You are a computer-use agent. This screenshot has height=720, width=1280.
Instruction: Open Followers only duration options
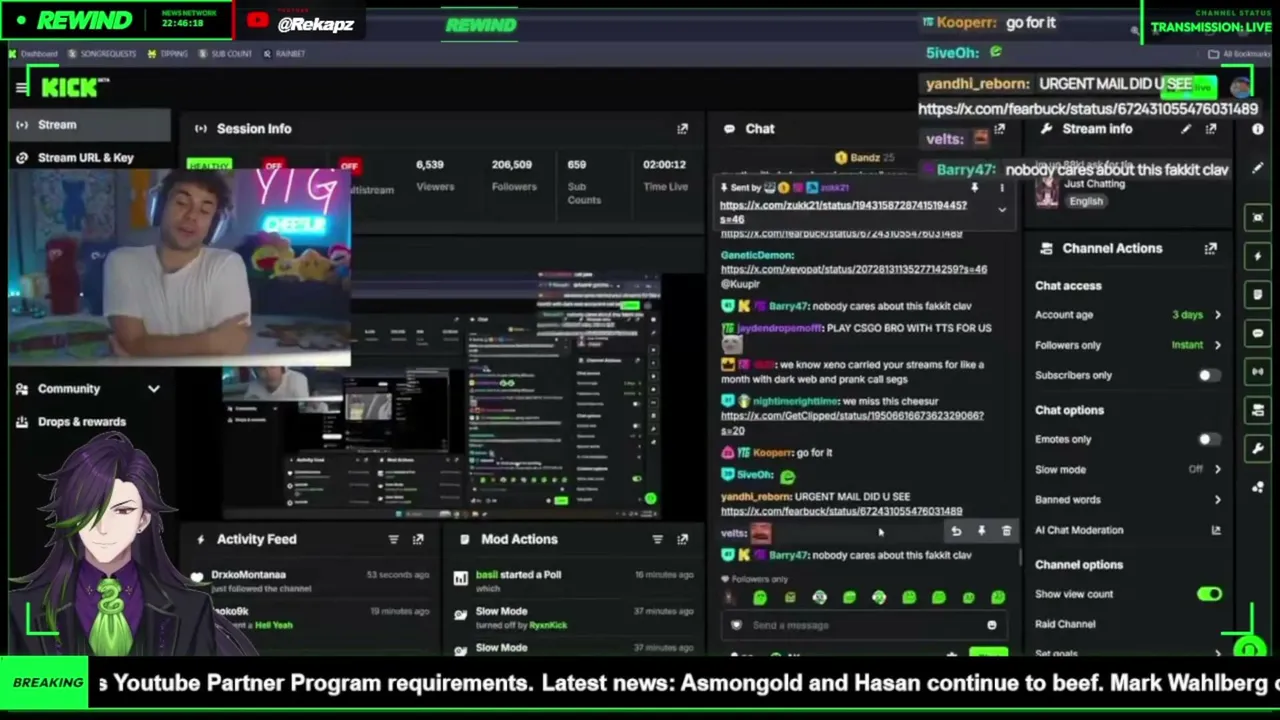click(x=1129, y=345)
